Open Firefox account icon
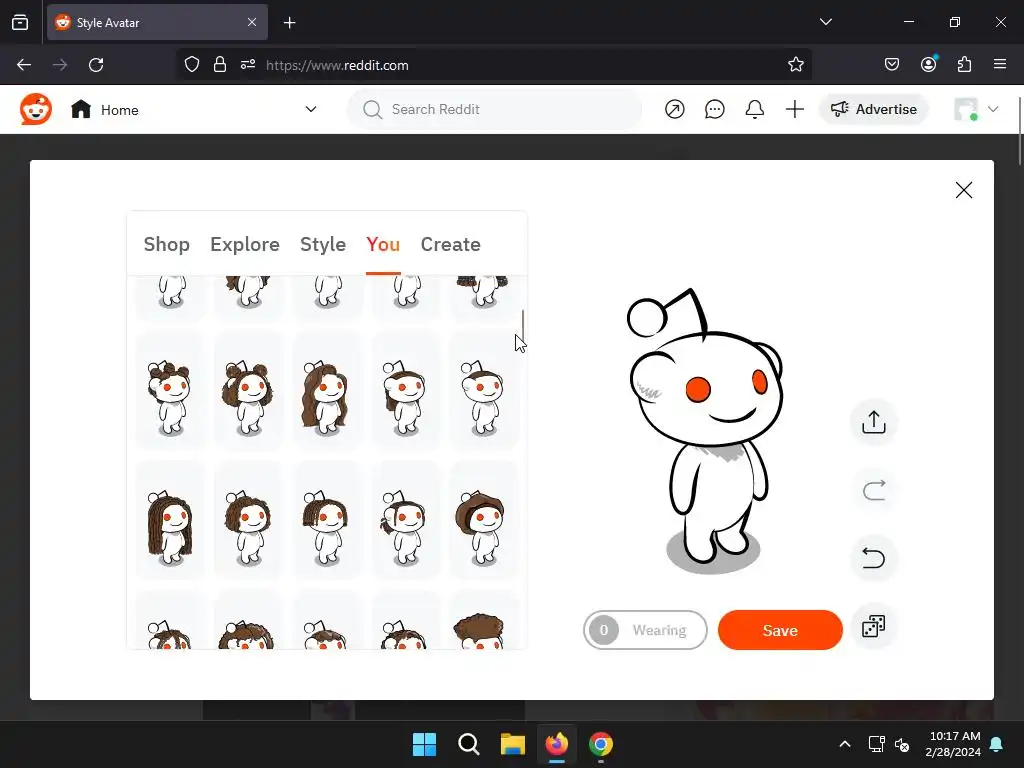Screen dimensions: 1024x768 [928, 64]
